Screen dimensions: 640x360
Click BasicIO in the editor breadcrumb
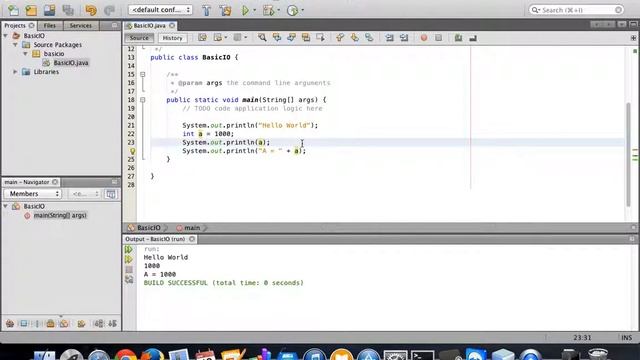(x=145, y=228)
